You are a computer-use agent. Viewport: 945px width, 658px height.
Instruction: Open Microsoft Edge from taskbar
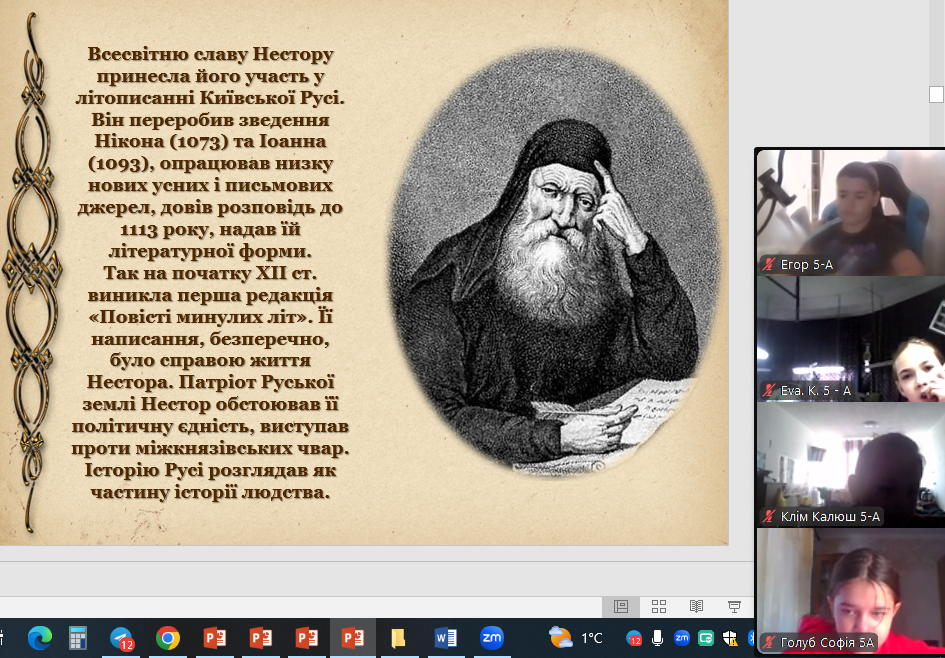click(x=40, y=638)
